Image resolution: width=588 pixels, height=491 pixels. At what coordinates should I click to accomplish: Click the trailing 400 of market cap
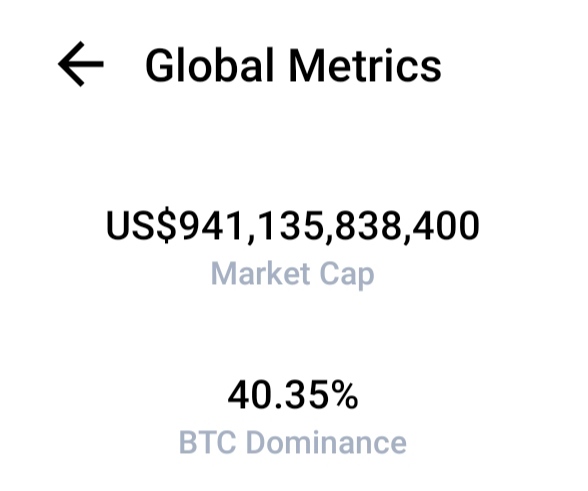click(x=446, y=225)
